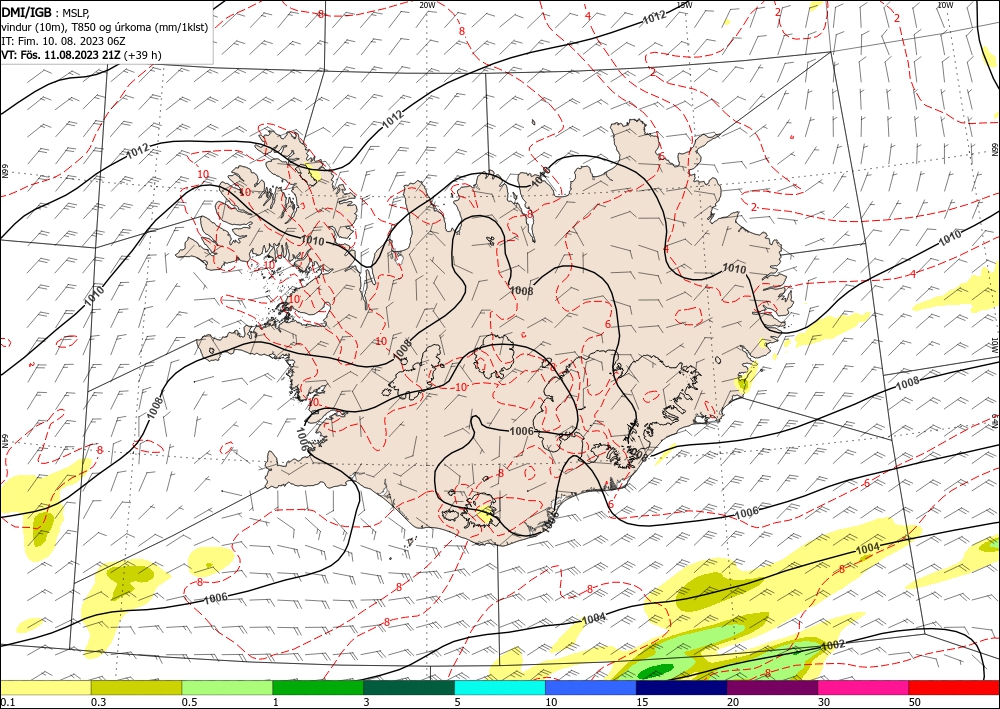
Task: Select the dark green 3–5 legend swatch
Action: [409, 687]
